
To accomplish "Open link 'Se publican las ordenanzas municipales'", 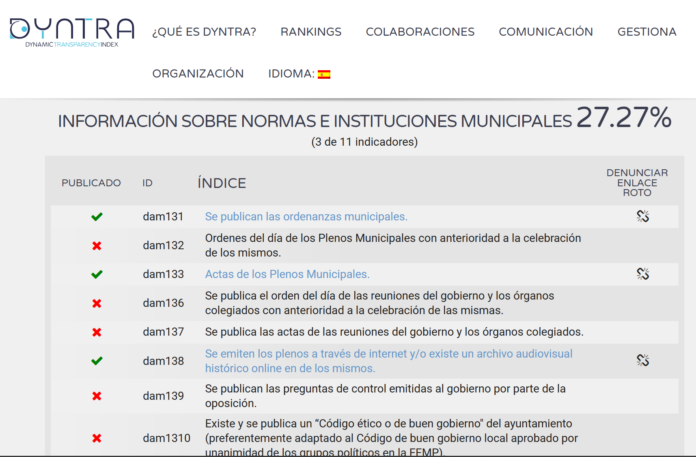I will [x=306, y=217].
